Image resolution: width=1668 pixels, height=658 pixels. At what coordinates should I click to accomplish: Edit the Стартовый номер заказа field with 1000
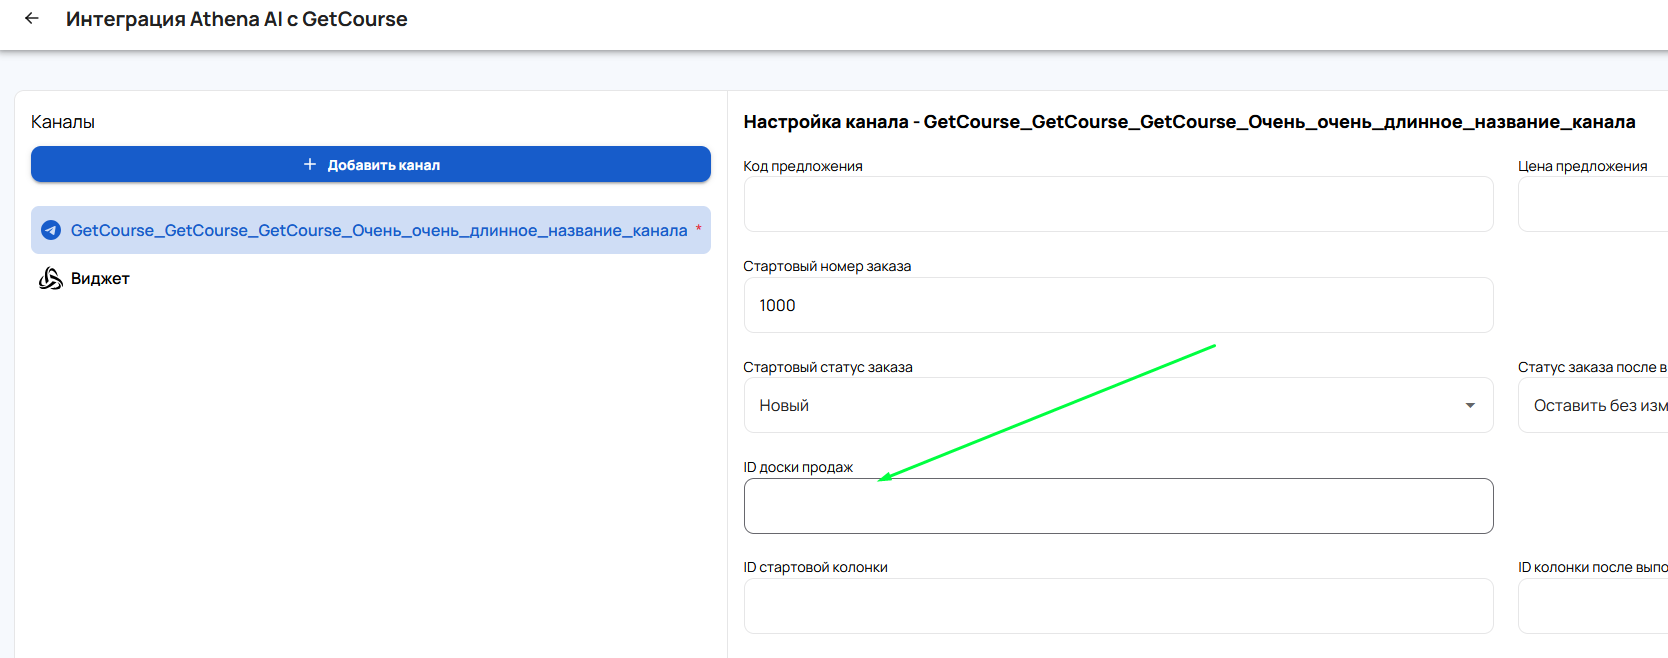click(1118, 305)
